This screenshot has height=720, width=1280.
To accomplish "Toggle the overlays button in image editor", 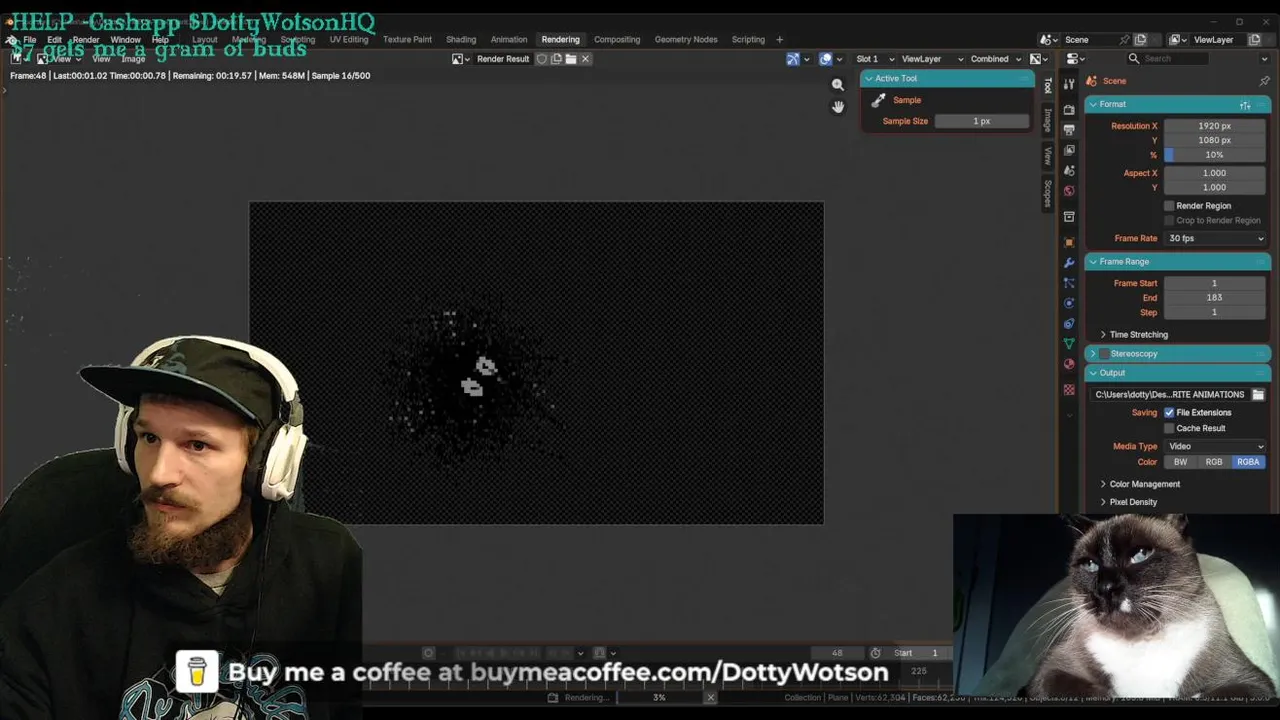I will [x=825, y=59].
